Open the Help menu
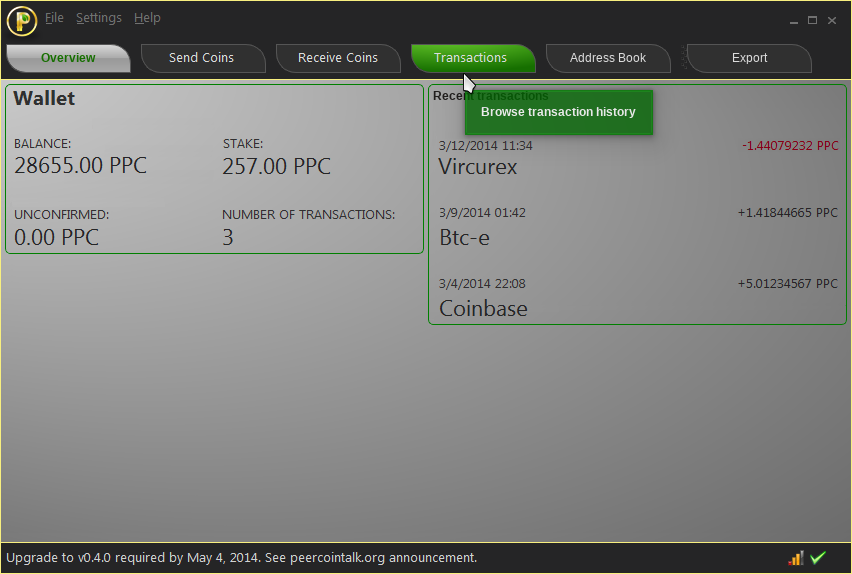The image size is (852, 574). coord(147,18)
